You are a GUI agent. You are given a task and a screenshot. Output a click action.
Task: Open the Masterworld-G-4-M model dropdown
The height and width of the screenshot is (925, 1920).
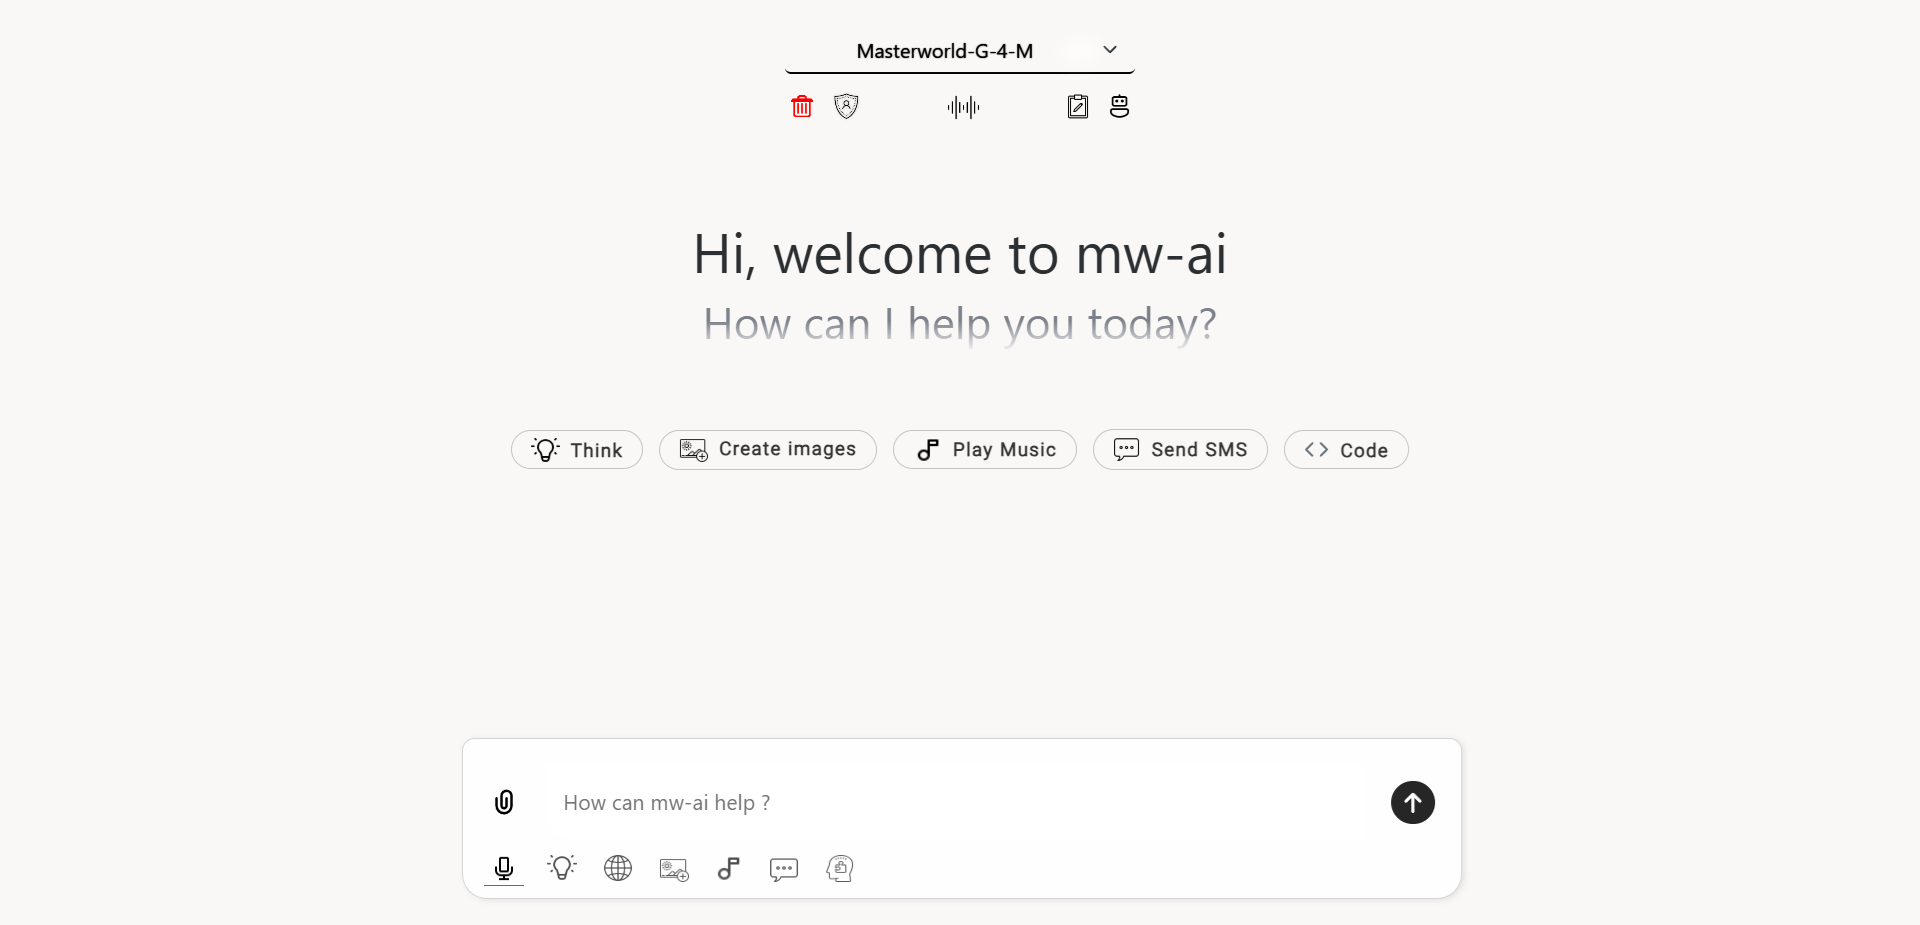[944, 50]
